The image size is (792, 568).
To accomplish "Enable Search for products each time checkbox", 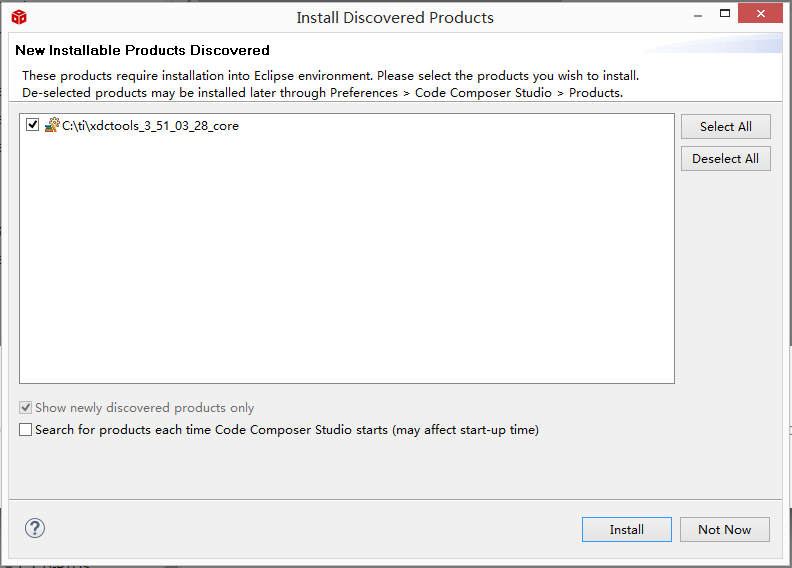I will click(25, 430).
